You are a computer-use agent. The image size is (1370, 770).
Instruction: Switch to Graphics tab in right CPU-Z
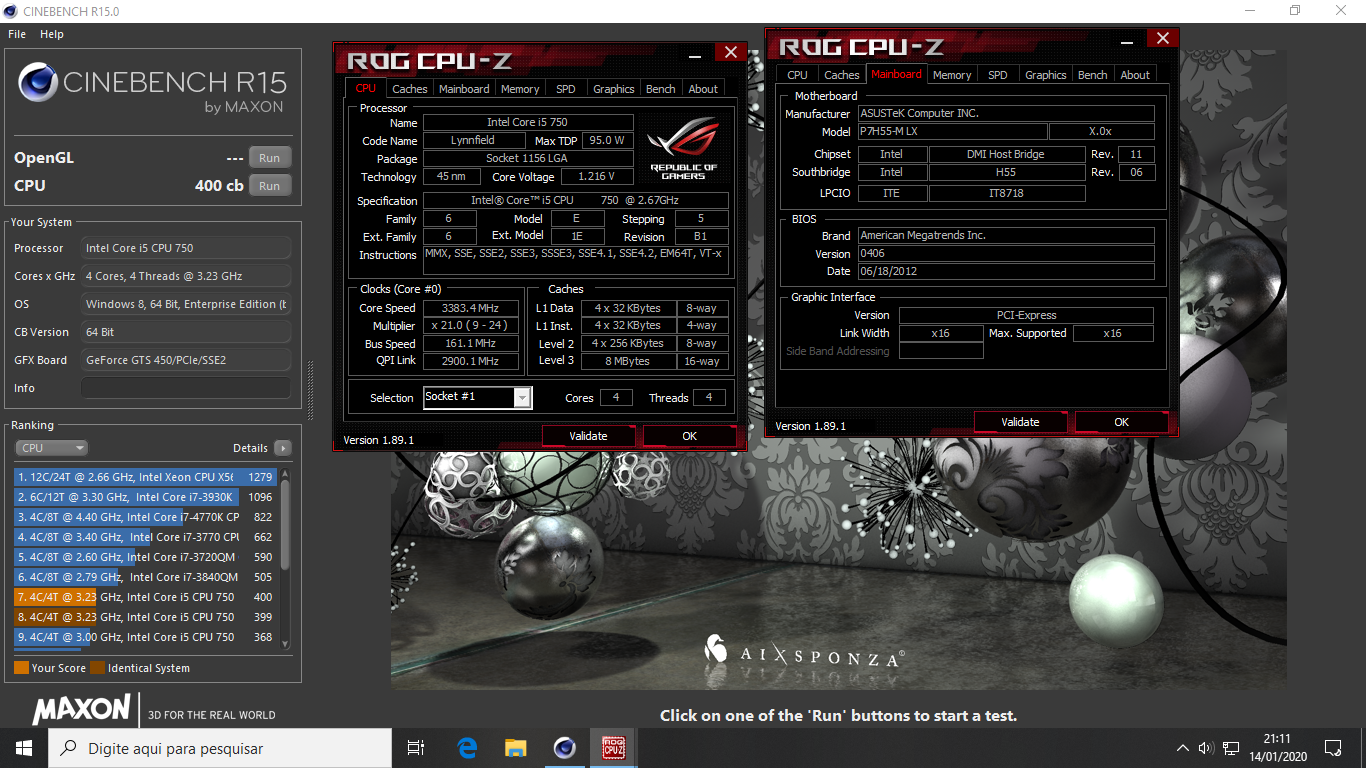[1046, 75]
